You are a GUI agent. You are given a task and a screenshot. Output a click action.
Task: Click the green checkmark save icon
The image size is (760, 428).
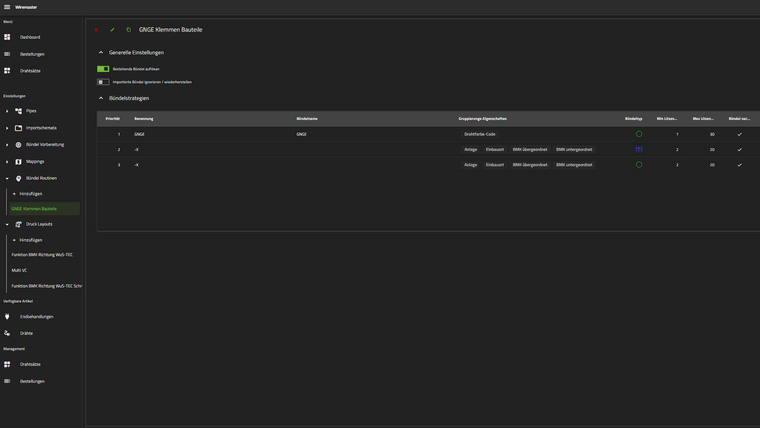(x=112, y=30)
